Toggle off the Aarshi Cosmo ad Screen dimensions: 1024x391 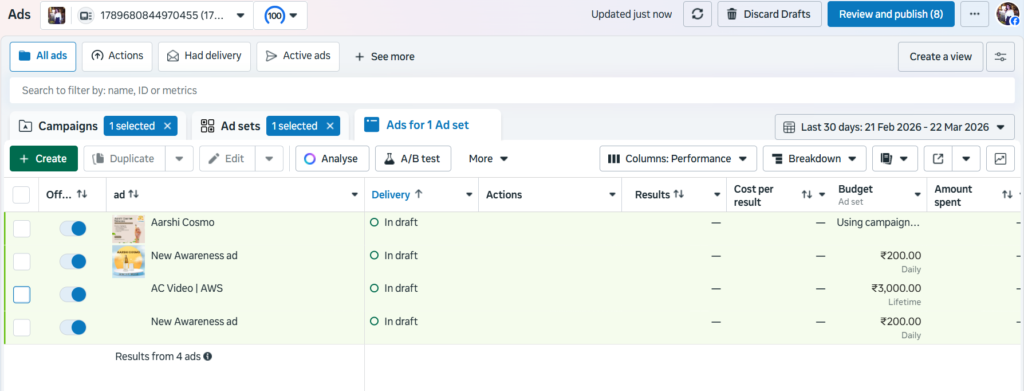pos(72,228)
